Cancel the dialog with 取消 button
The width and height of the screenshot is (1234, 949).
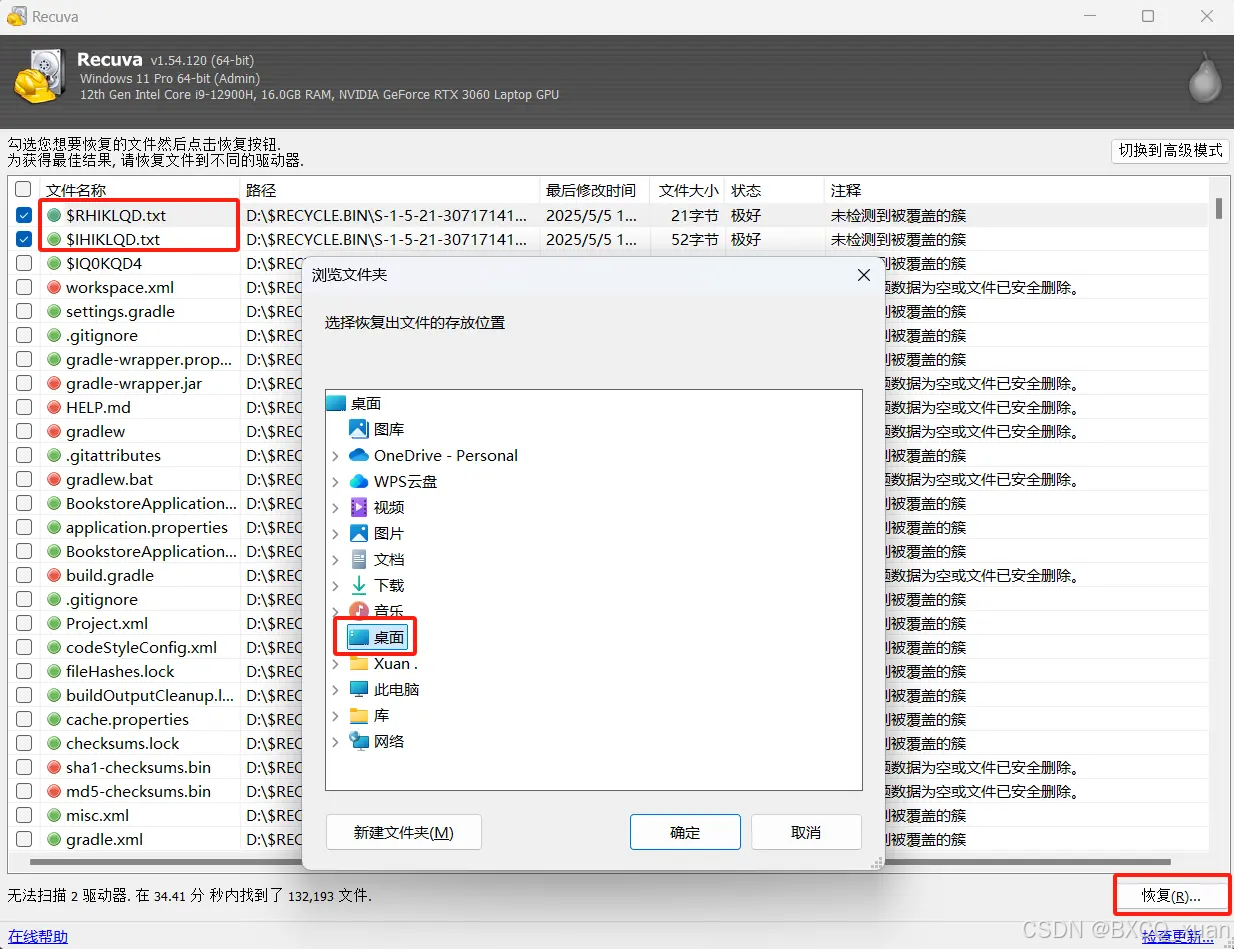tap(806, 832)
